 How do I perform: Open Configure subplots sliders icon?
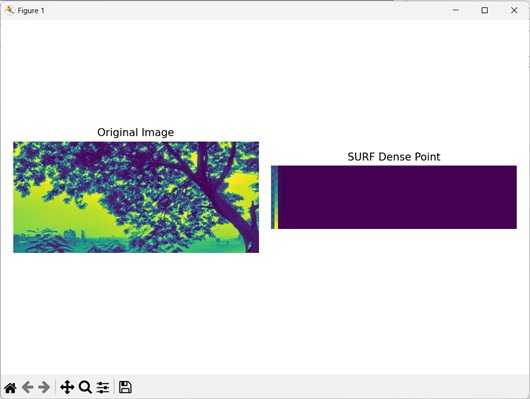click(103, 388)
